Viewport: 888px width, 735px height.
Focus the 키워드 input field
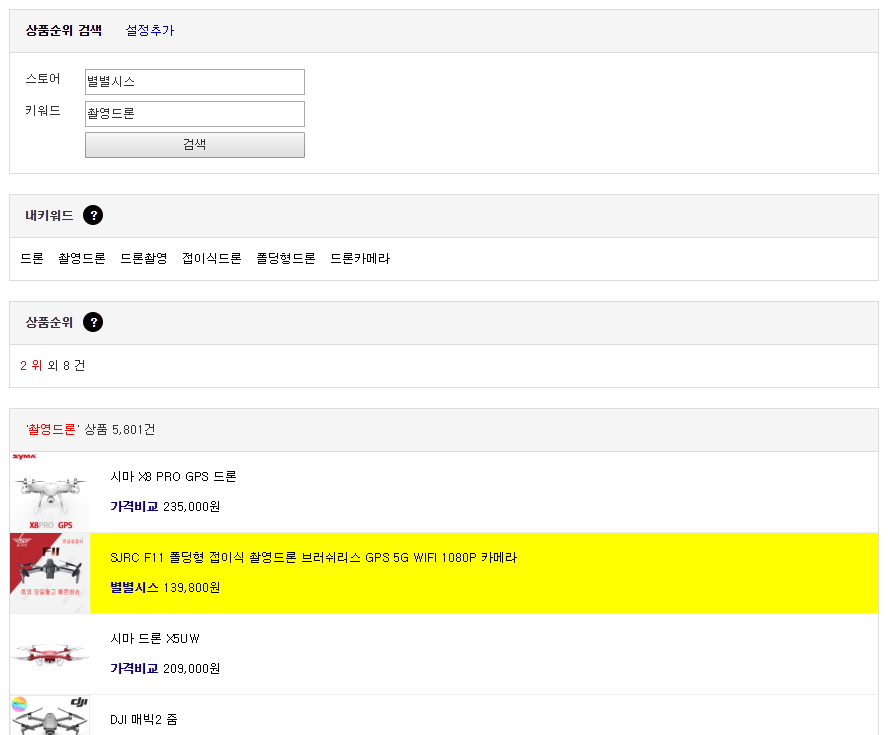195,114
